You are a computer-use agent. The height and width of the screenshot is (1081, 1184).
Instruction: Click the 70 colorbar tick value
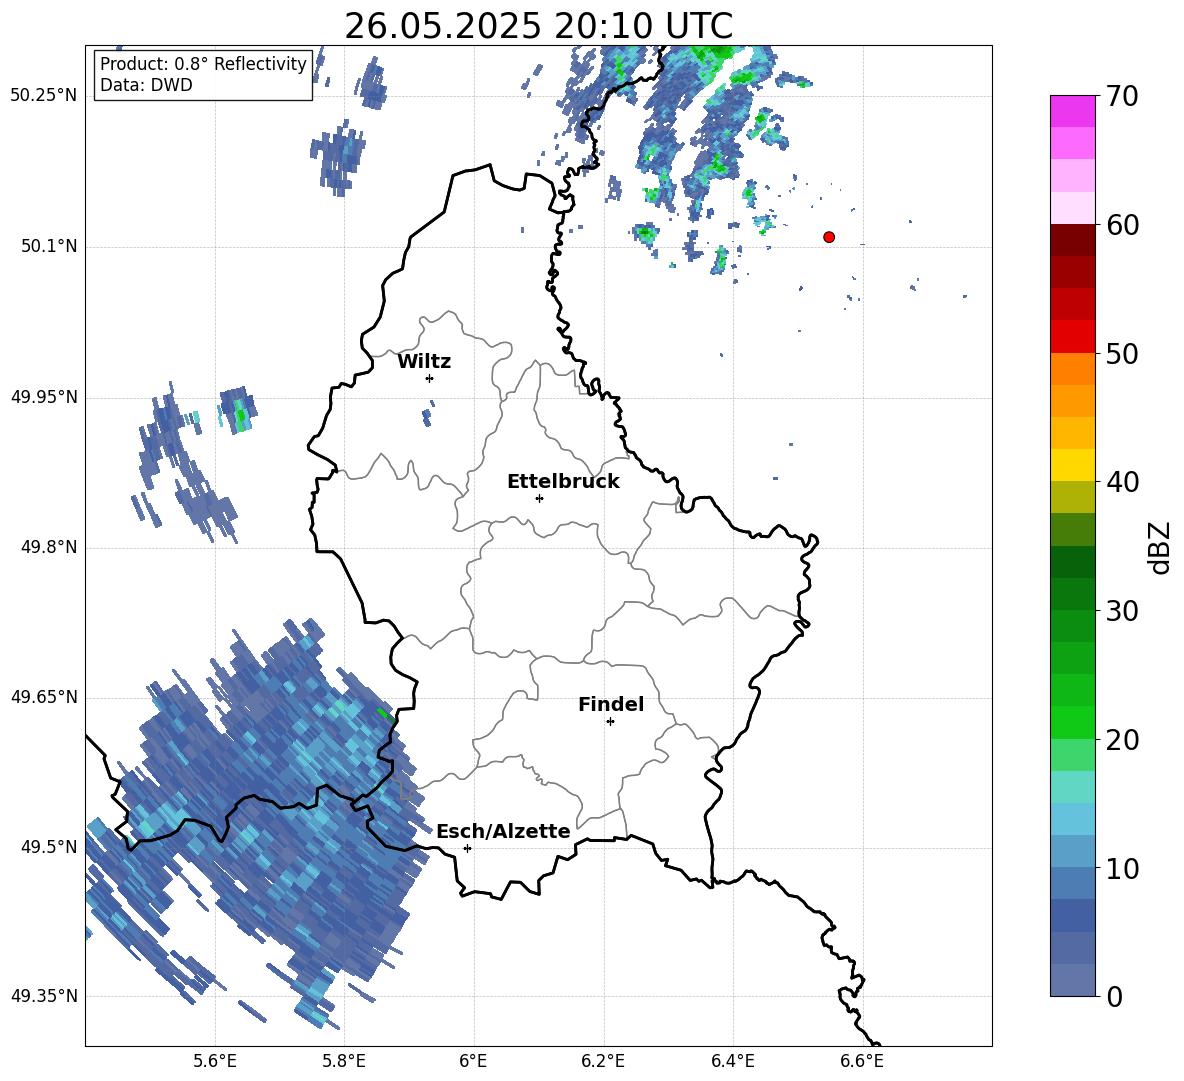pyautogui.click(x=1122, y=96)
